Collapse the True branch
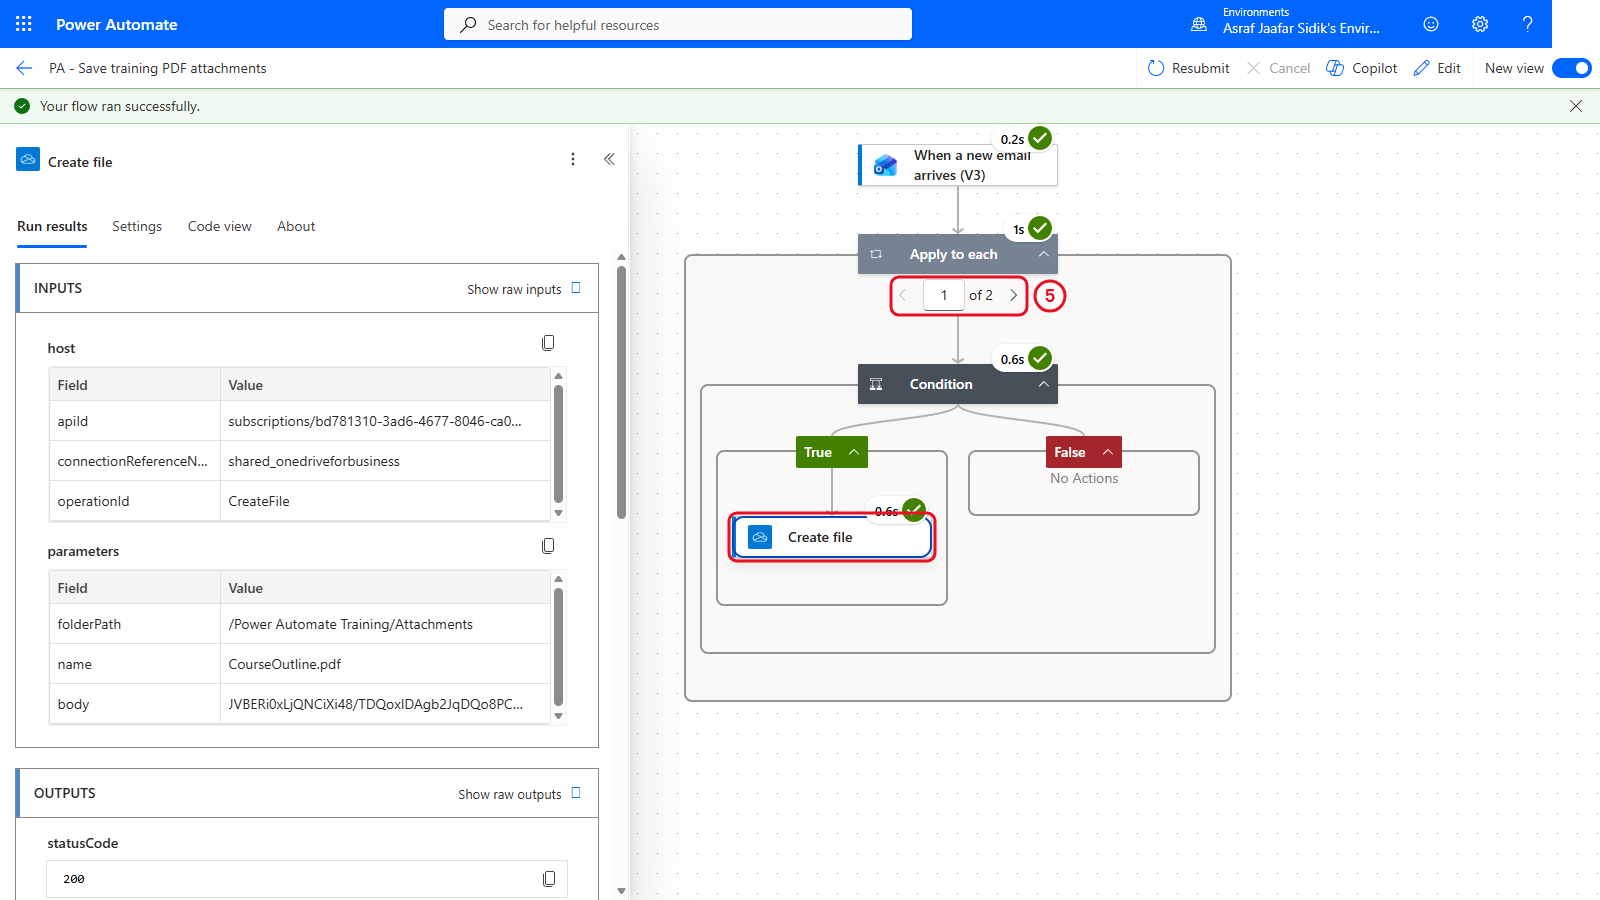The height and width of the screenshot is (900, 1600). [x=854, y=452]
